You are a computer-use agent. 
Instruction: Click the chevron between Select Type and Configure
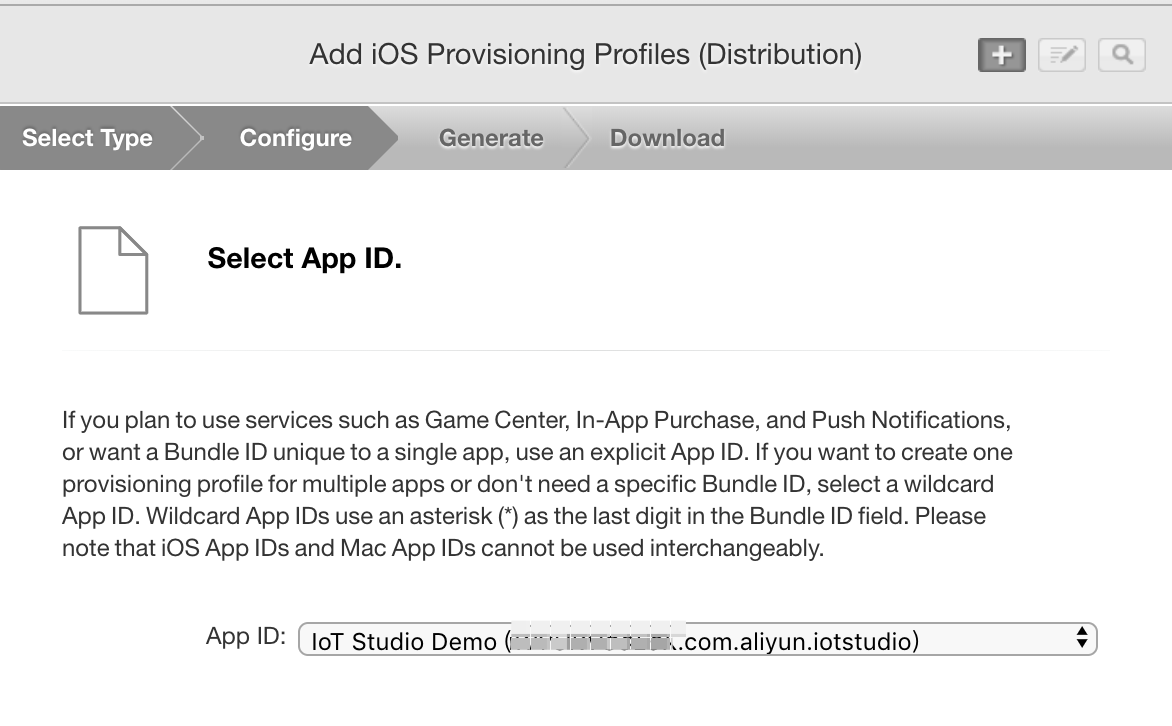tap(188, 138)
